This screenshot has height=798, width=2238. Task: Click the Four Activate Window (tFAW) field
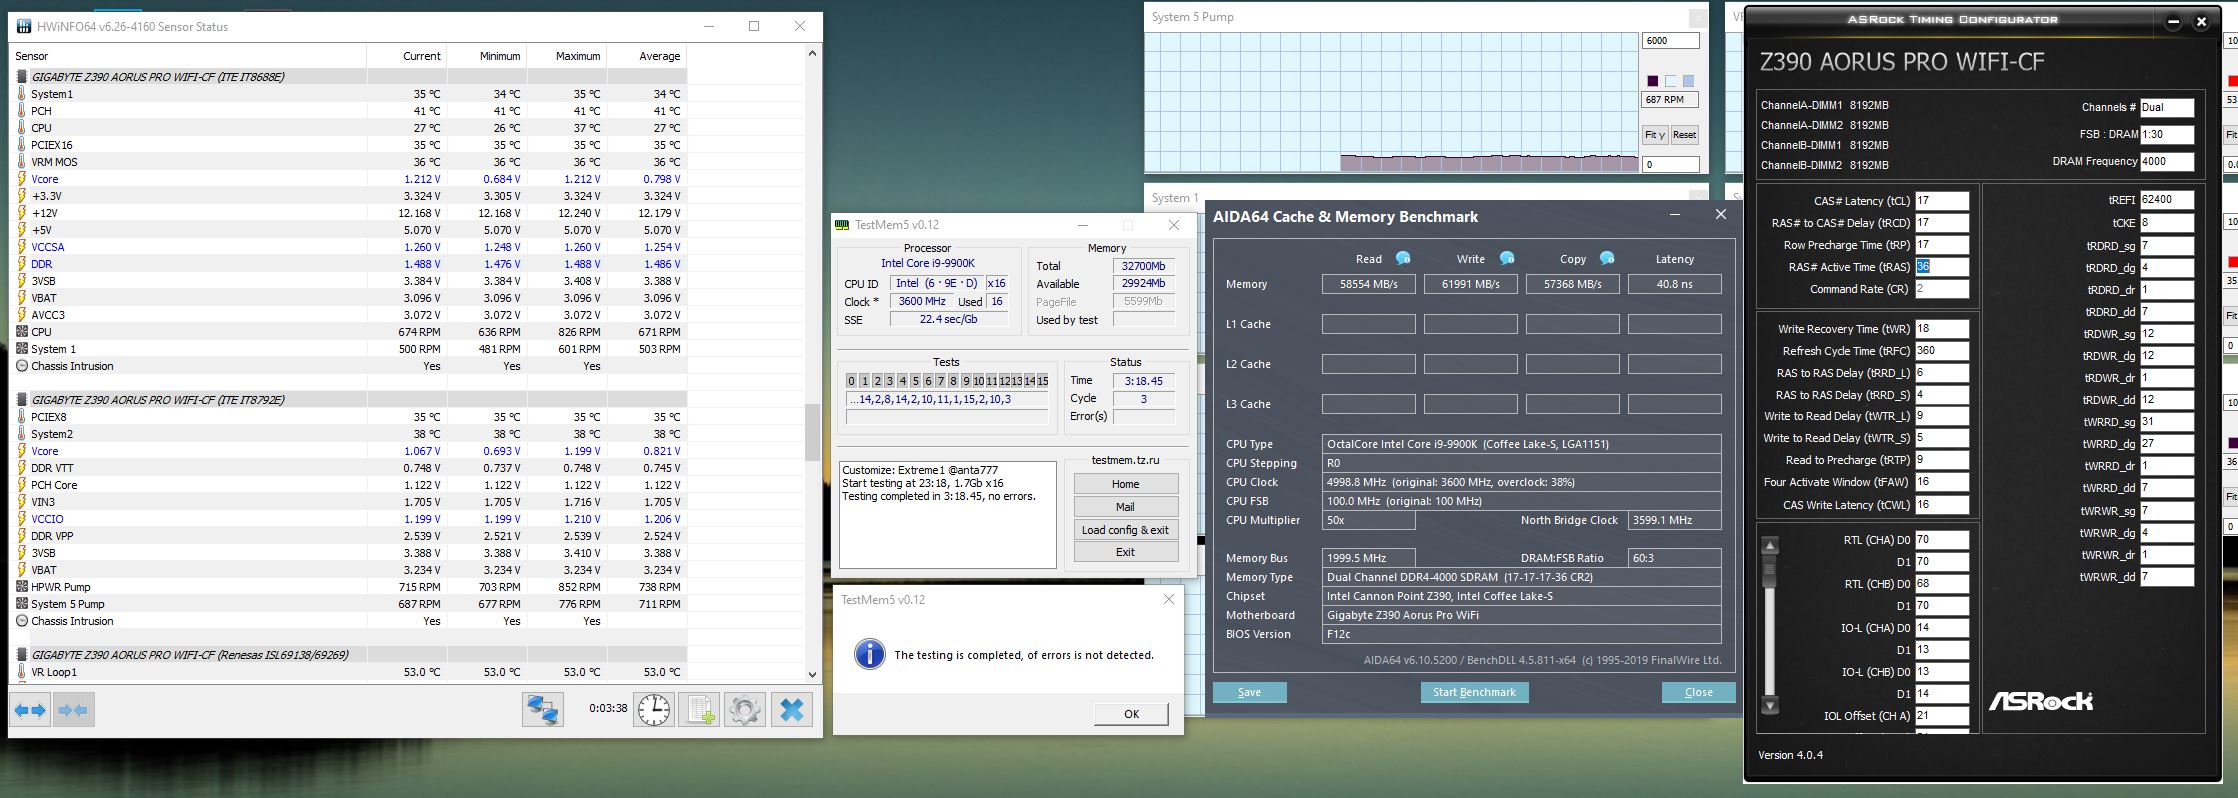1941,482
